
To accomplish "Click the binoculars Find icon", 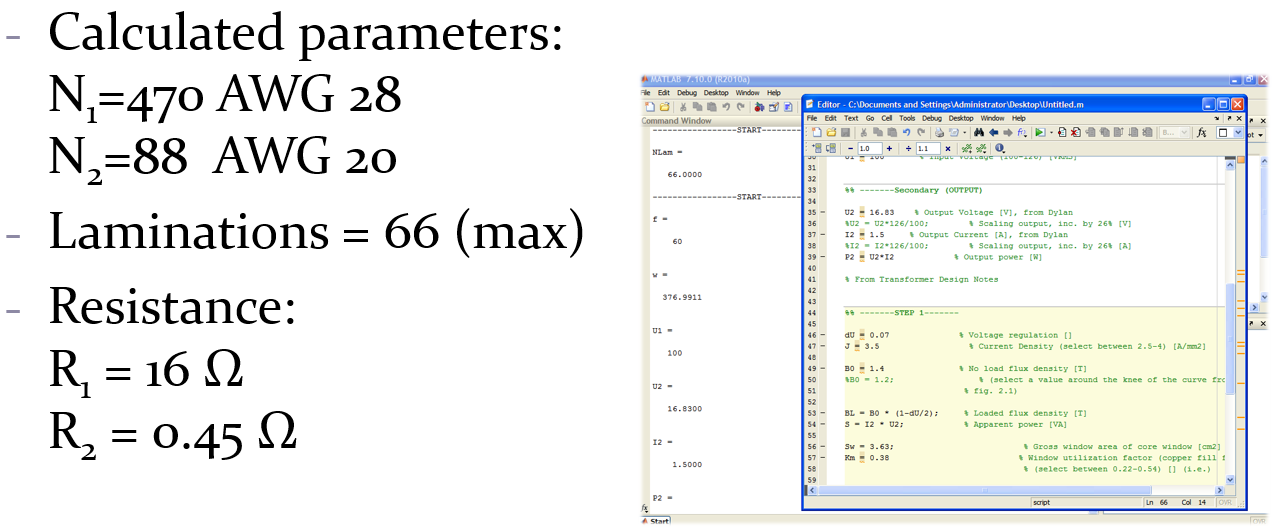I will coord(979,132).
